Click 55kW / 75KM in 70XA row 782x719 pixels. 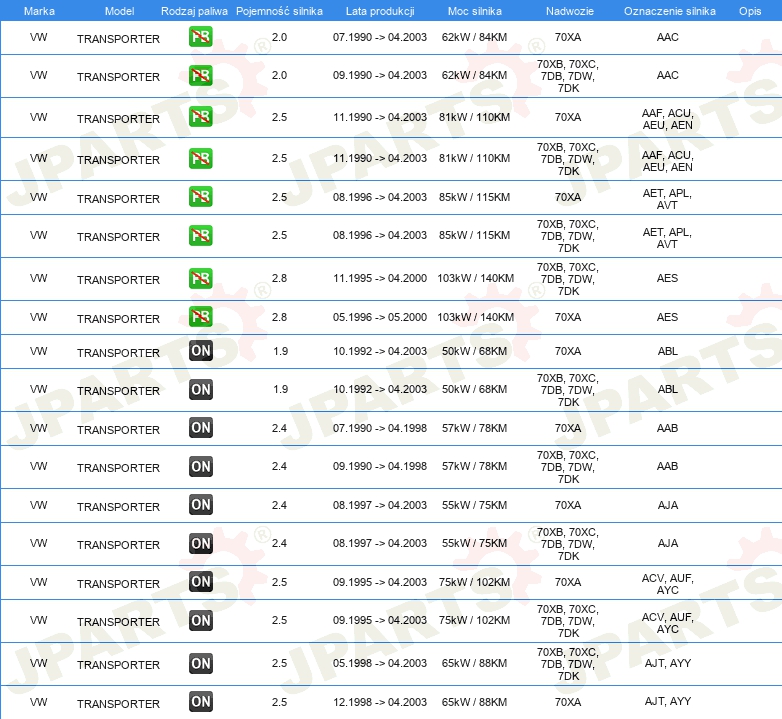coord(474,505)
